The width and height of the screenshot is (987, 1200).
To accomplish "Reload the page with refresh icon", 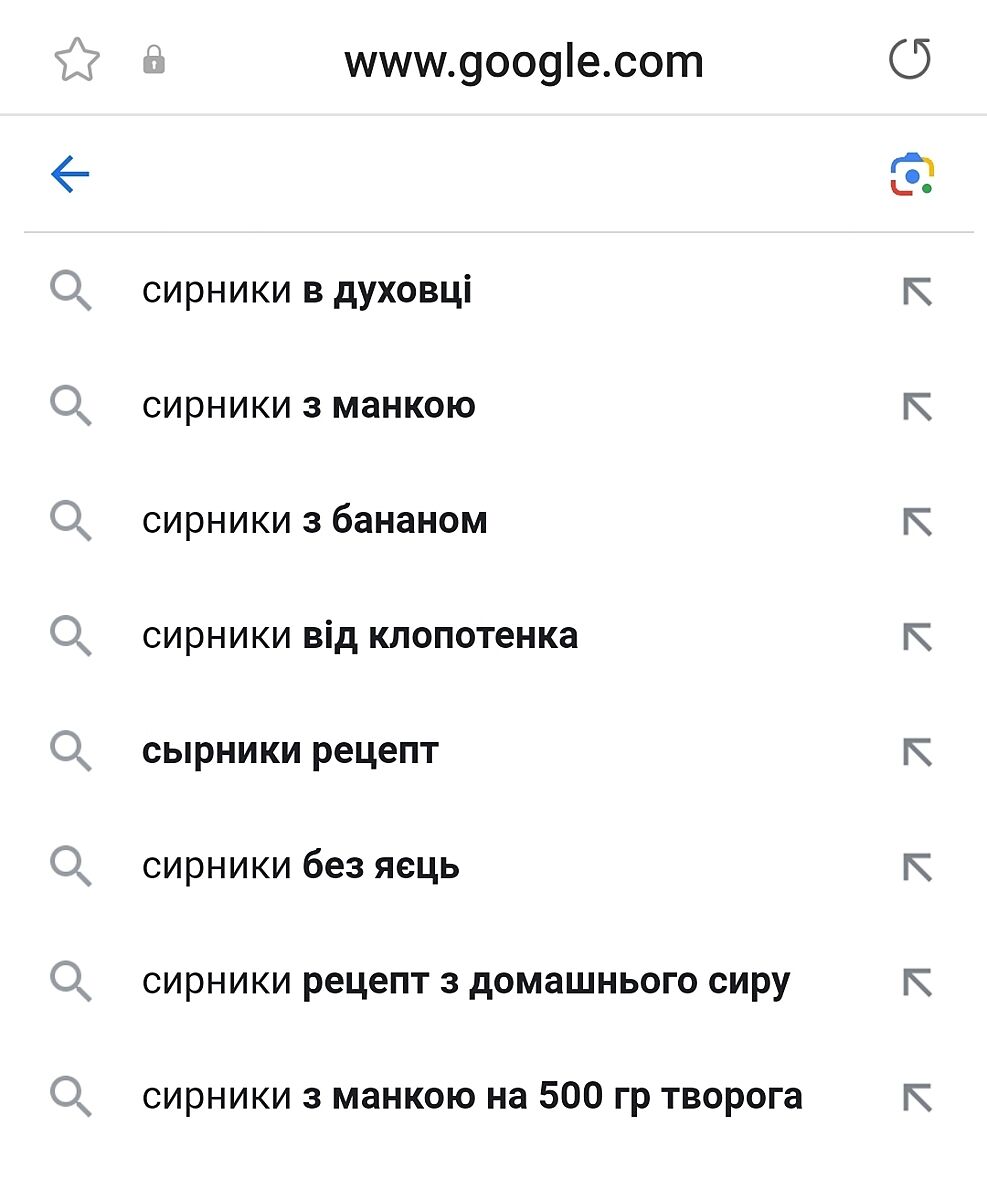I will 909,60.
